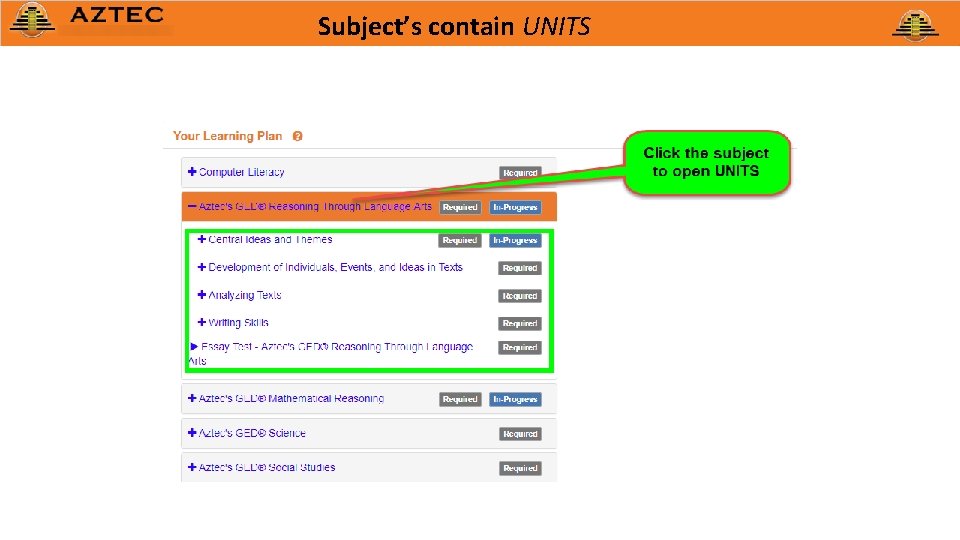Click Required badge on Reasoning Through Language Arts
The height and width of the screenshot is (540, 960).
pyautogui.click(x=460, y=208)
